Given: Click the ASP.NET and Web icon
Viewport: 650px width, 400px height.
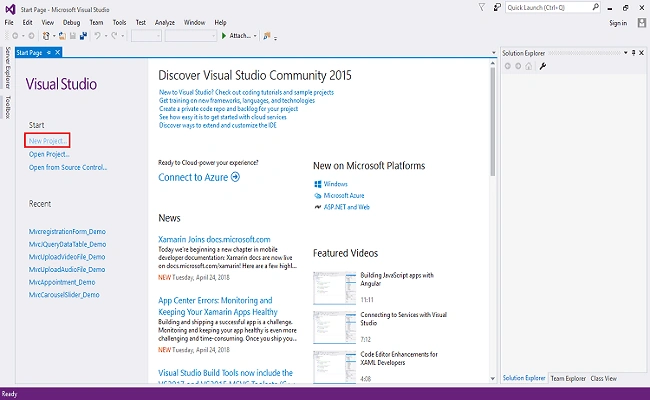Looking at the screenshot, I should click(x=318, y=207).
